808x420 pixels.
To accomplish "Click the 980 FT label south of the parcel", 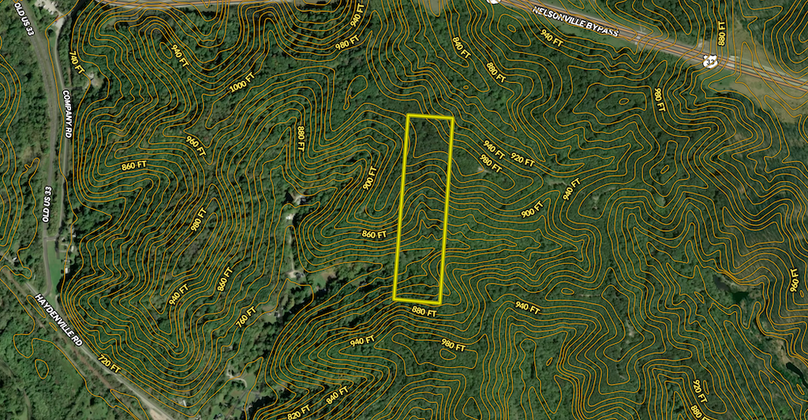I will click(x=452, y=345).
